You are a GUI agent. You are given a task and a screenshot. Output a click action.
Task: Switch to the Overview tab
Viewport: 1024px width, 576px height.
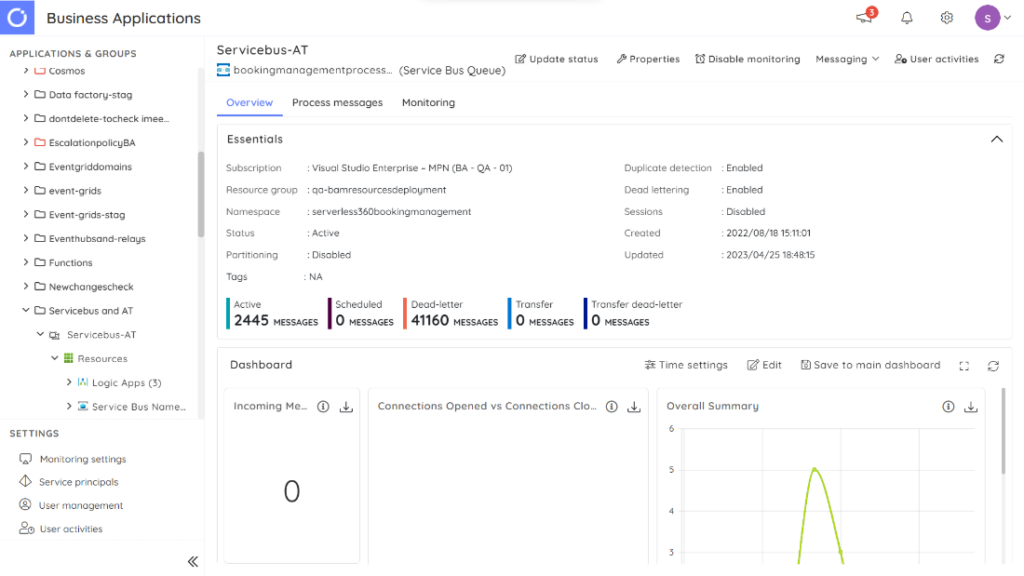click(x=249, y=103)
